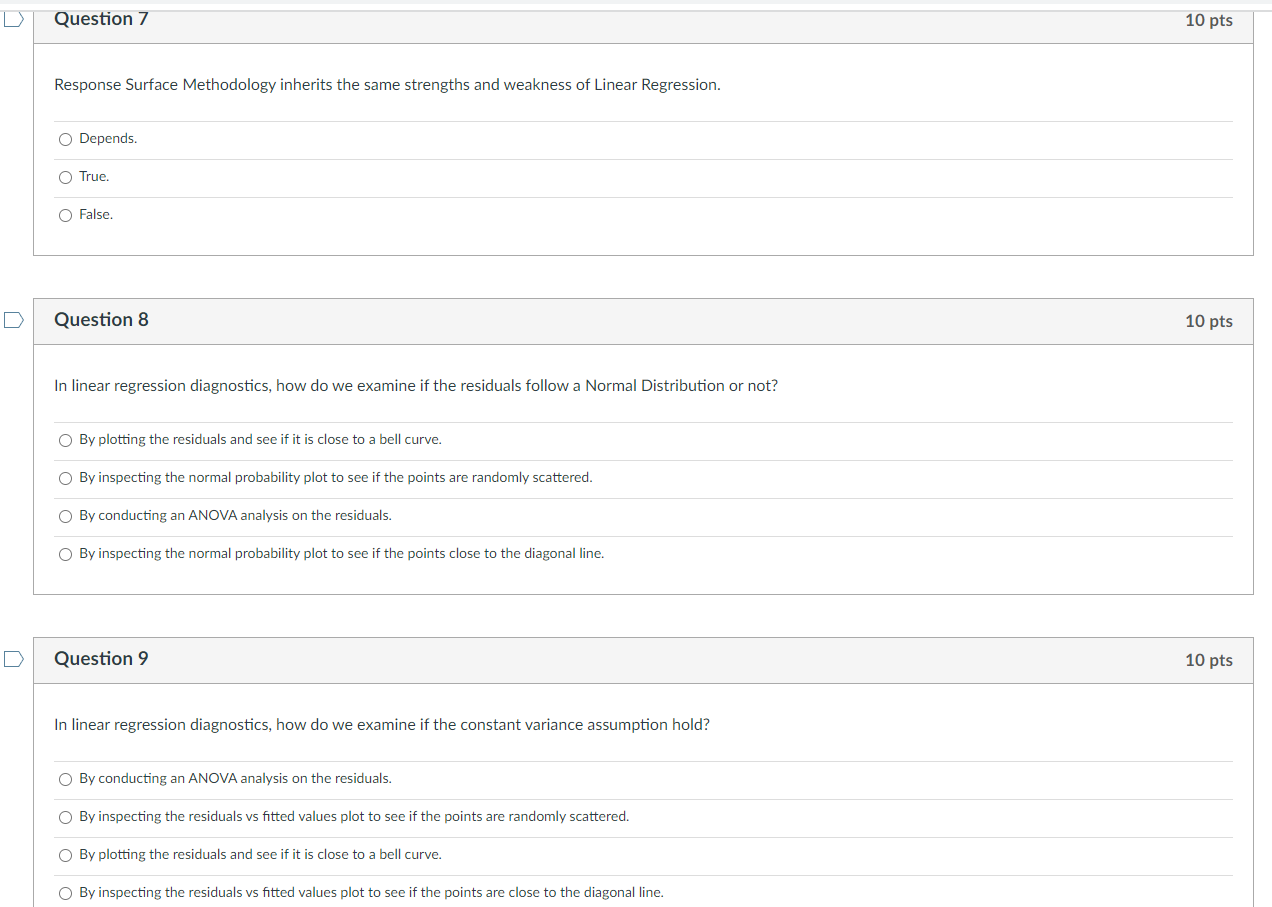Select the 'Depends.' answer for Question 7
The image size is (1272, 907).
[65, 139]
